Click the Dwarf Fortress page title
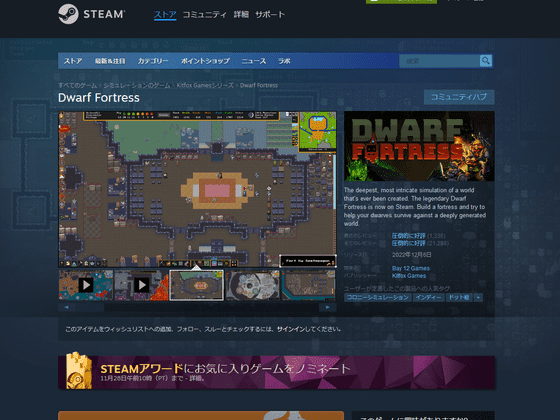Image resolution: width=560 pixels, height=420 pixels. [99, 98]
